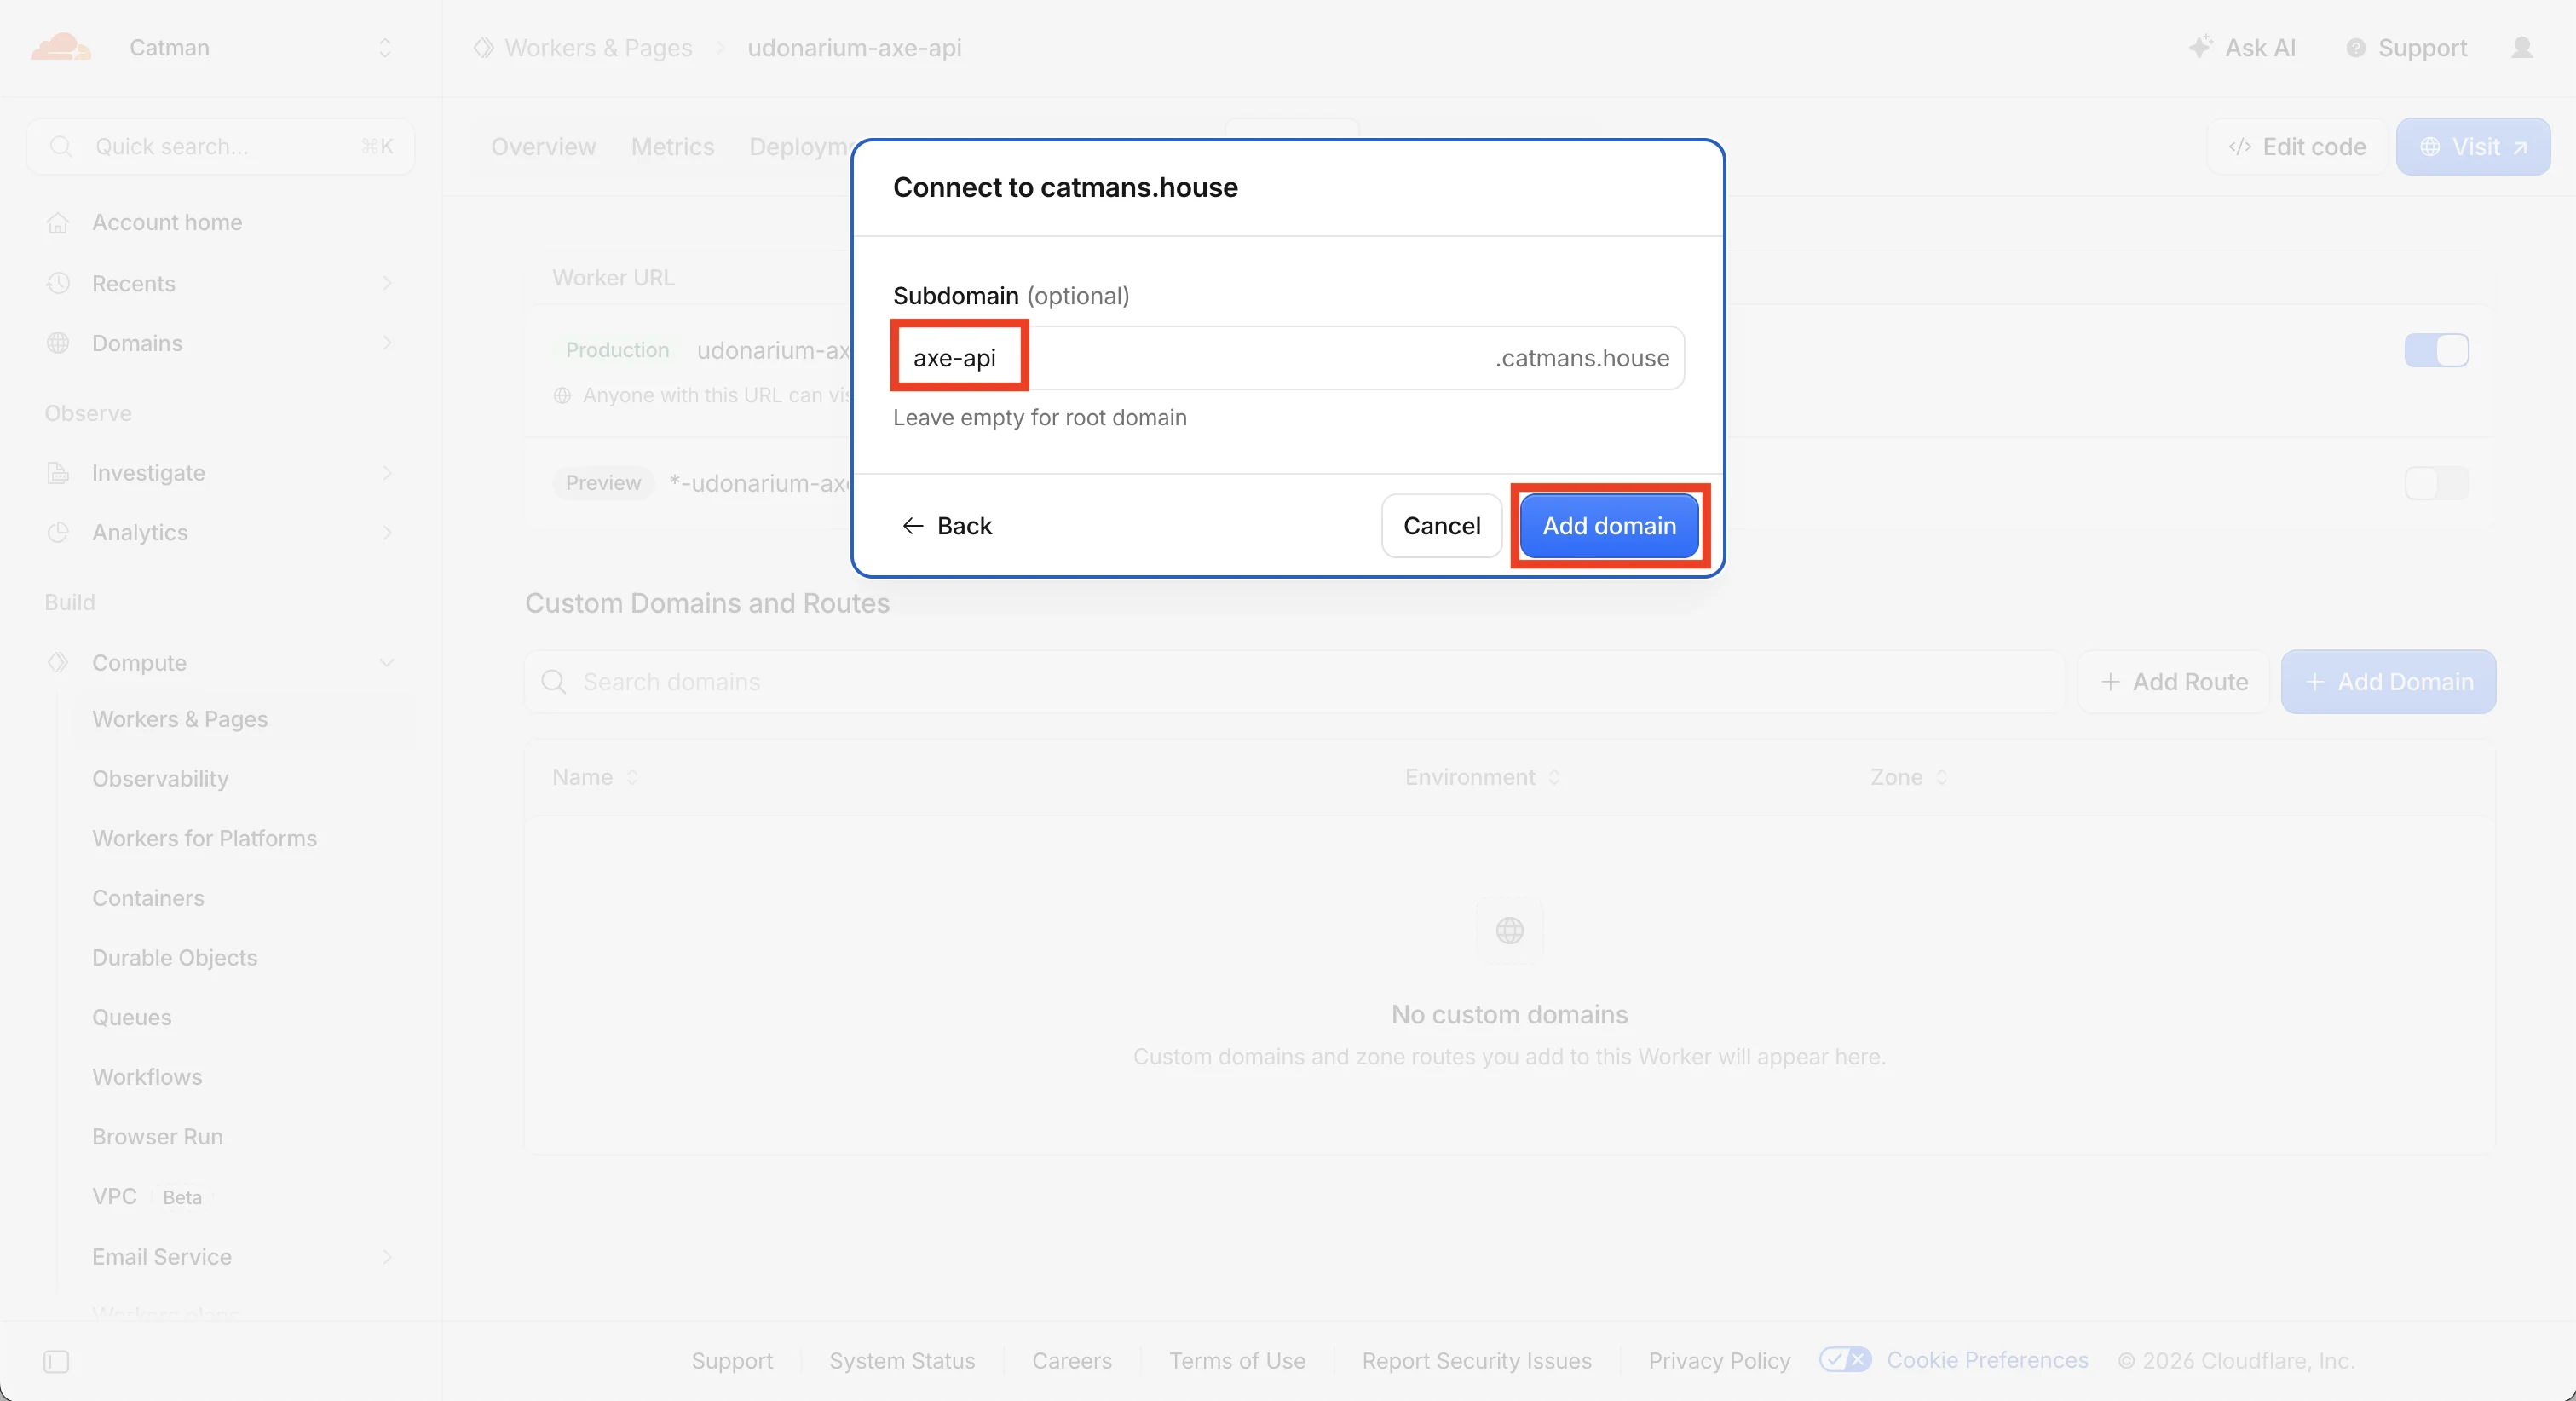
Task: Focus the Search domains field
Action: 1294,682
